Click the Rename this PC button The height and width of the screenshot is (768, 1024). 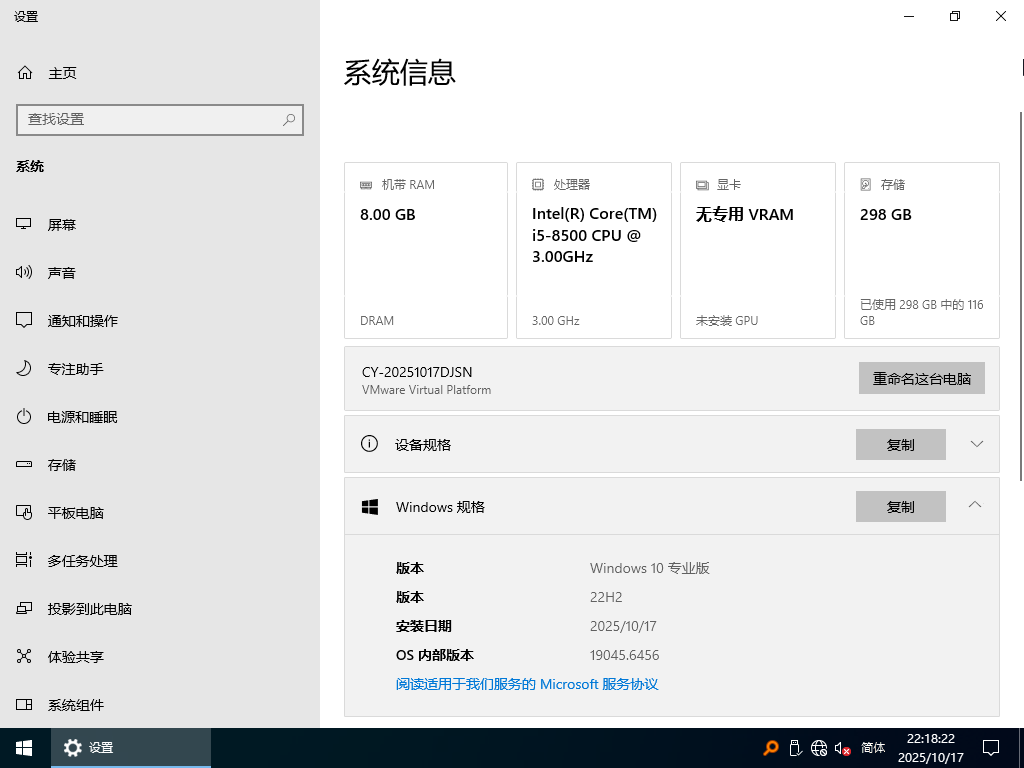coord(921,378)
